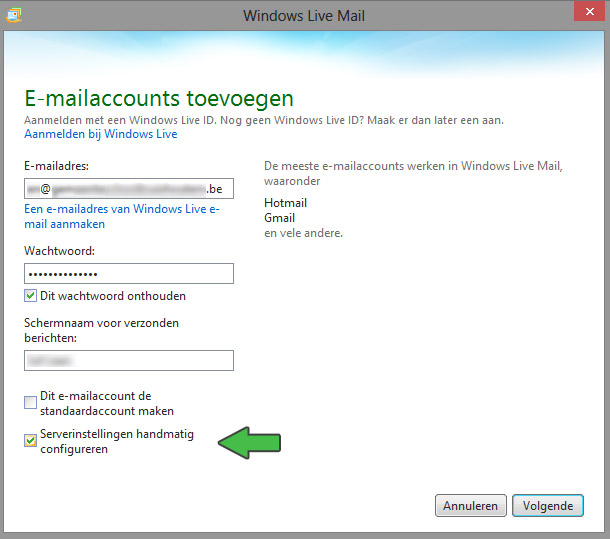Click the 'en vele andere.' text
The image size is (610, 539).
tap(303, 233)
